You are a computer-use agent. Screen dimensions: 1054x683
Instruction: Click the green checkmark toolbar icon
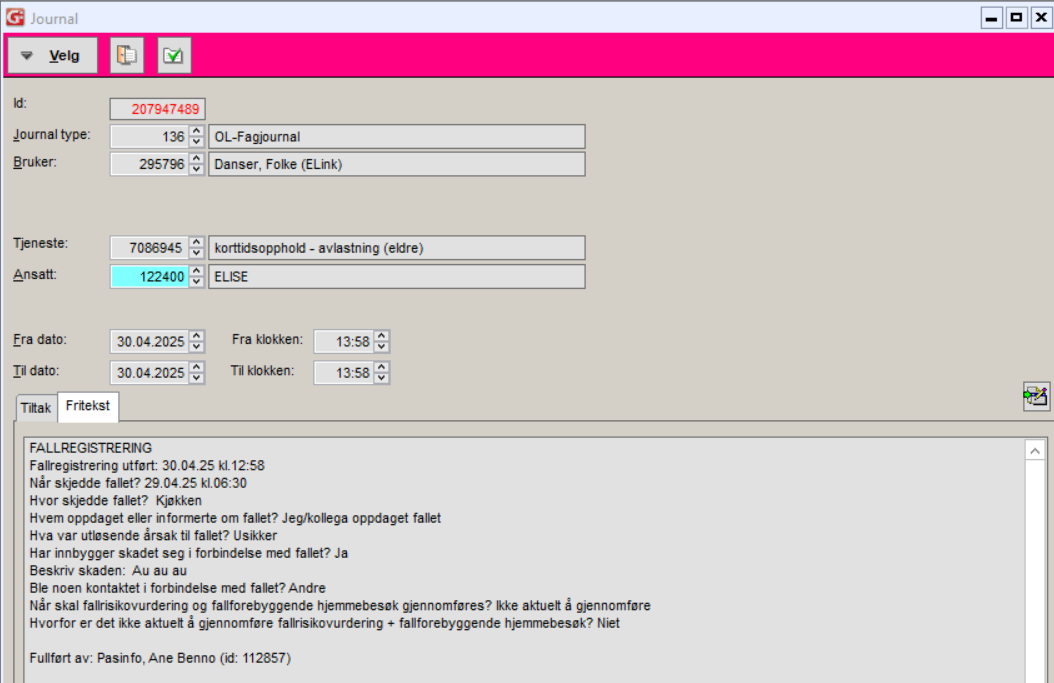click(x=174, y=56)
